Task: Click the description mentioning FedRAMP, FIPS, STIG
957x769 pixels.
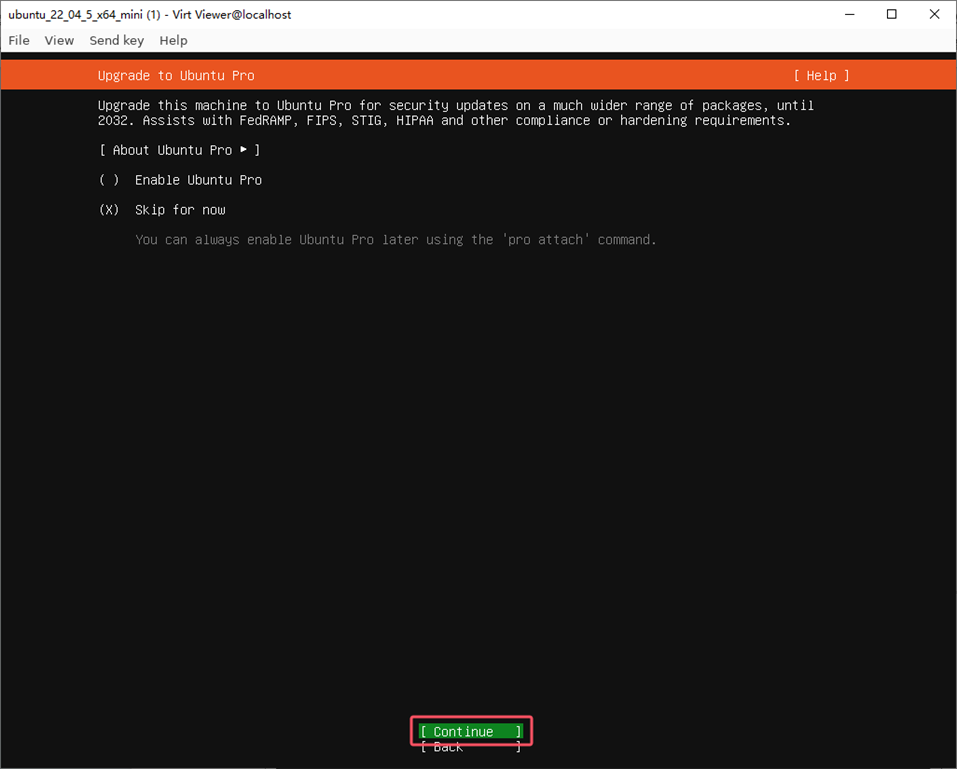Action: (x=455, y=113)
